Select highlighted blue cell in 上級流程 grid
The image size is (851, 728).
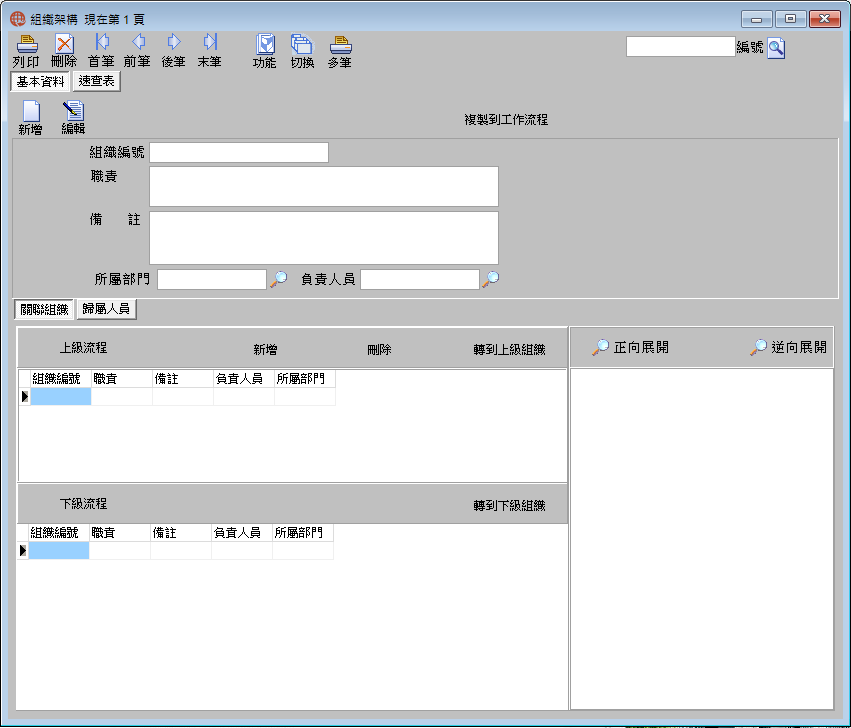pos(60,396)
